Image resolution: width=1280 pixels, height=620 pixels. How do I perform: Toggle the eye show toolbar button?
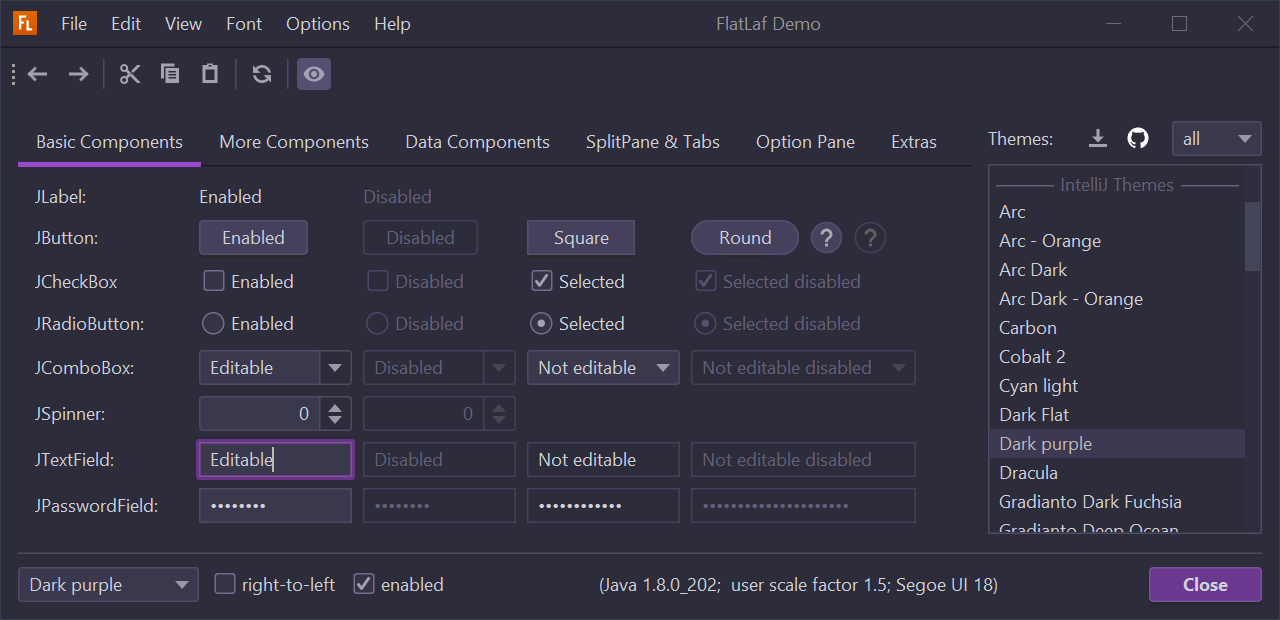[314, 74]
